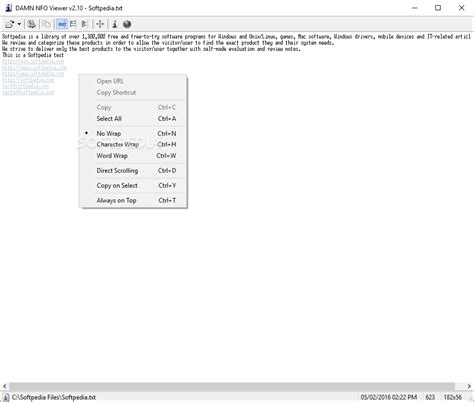Select Character Wrap option in menu
The width and height of the screenshot is (474, 402).
pyautogui.click(x=133, y=144)
